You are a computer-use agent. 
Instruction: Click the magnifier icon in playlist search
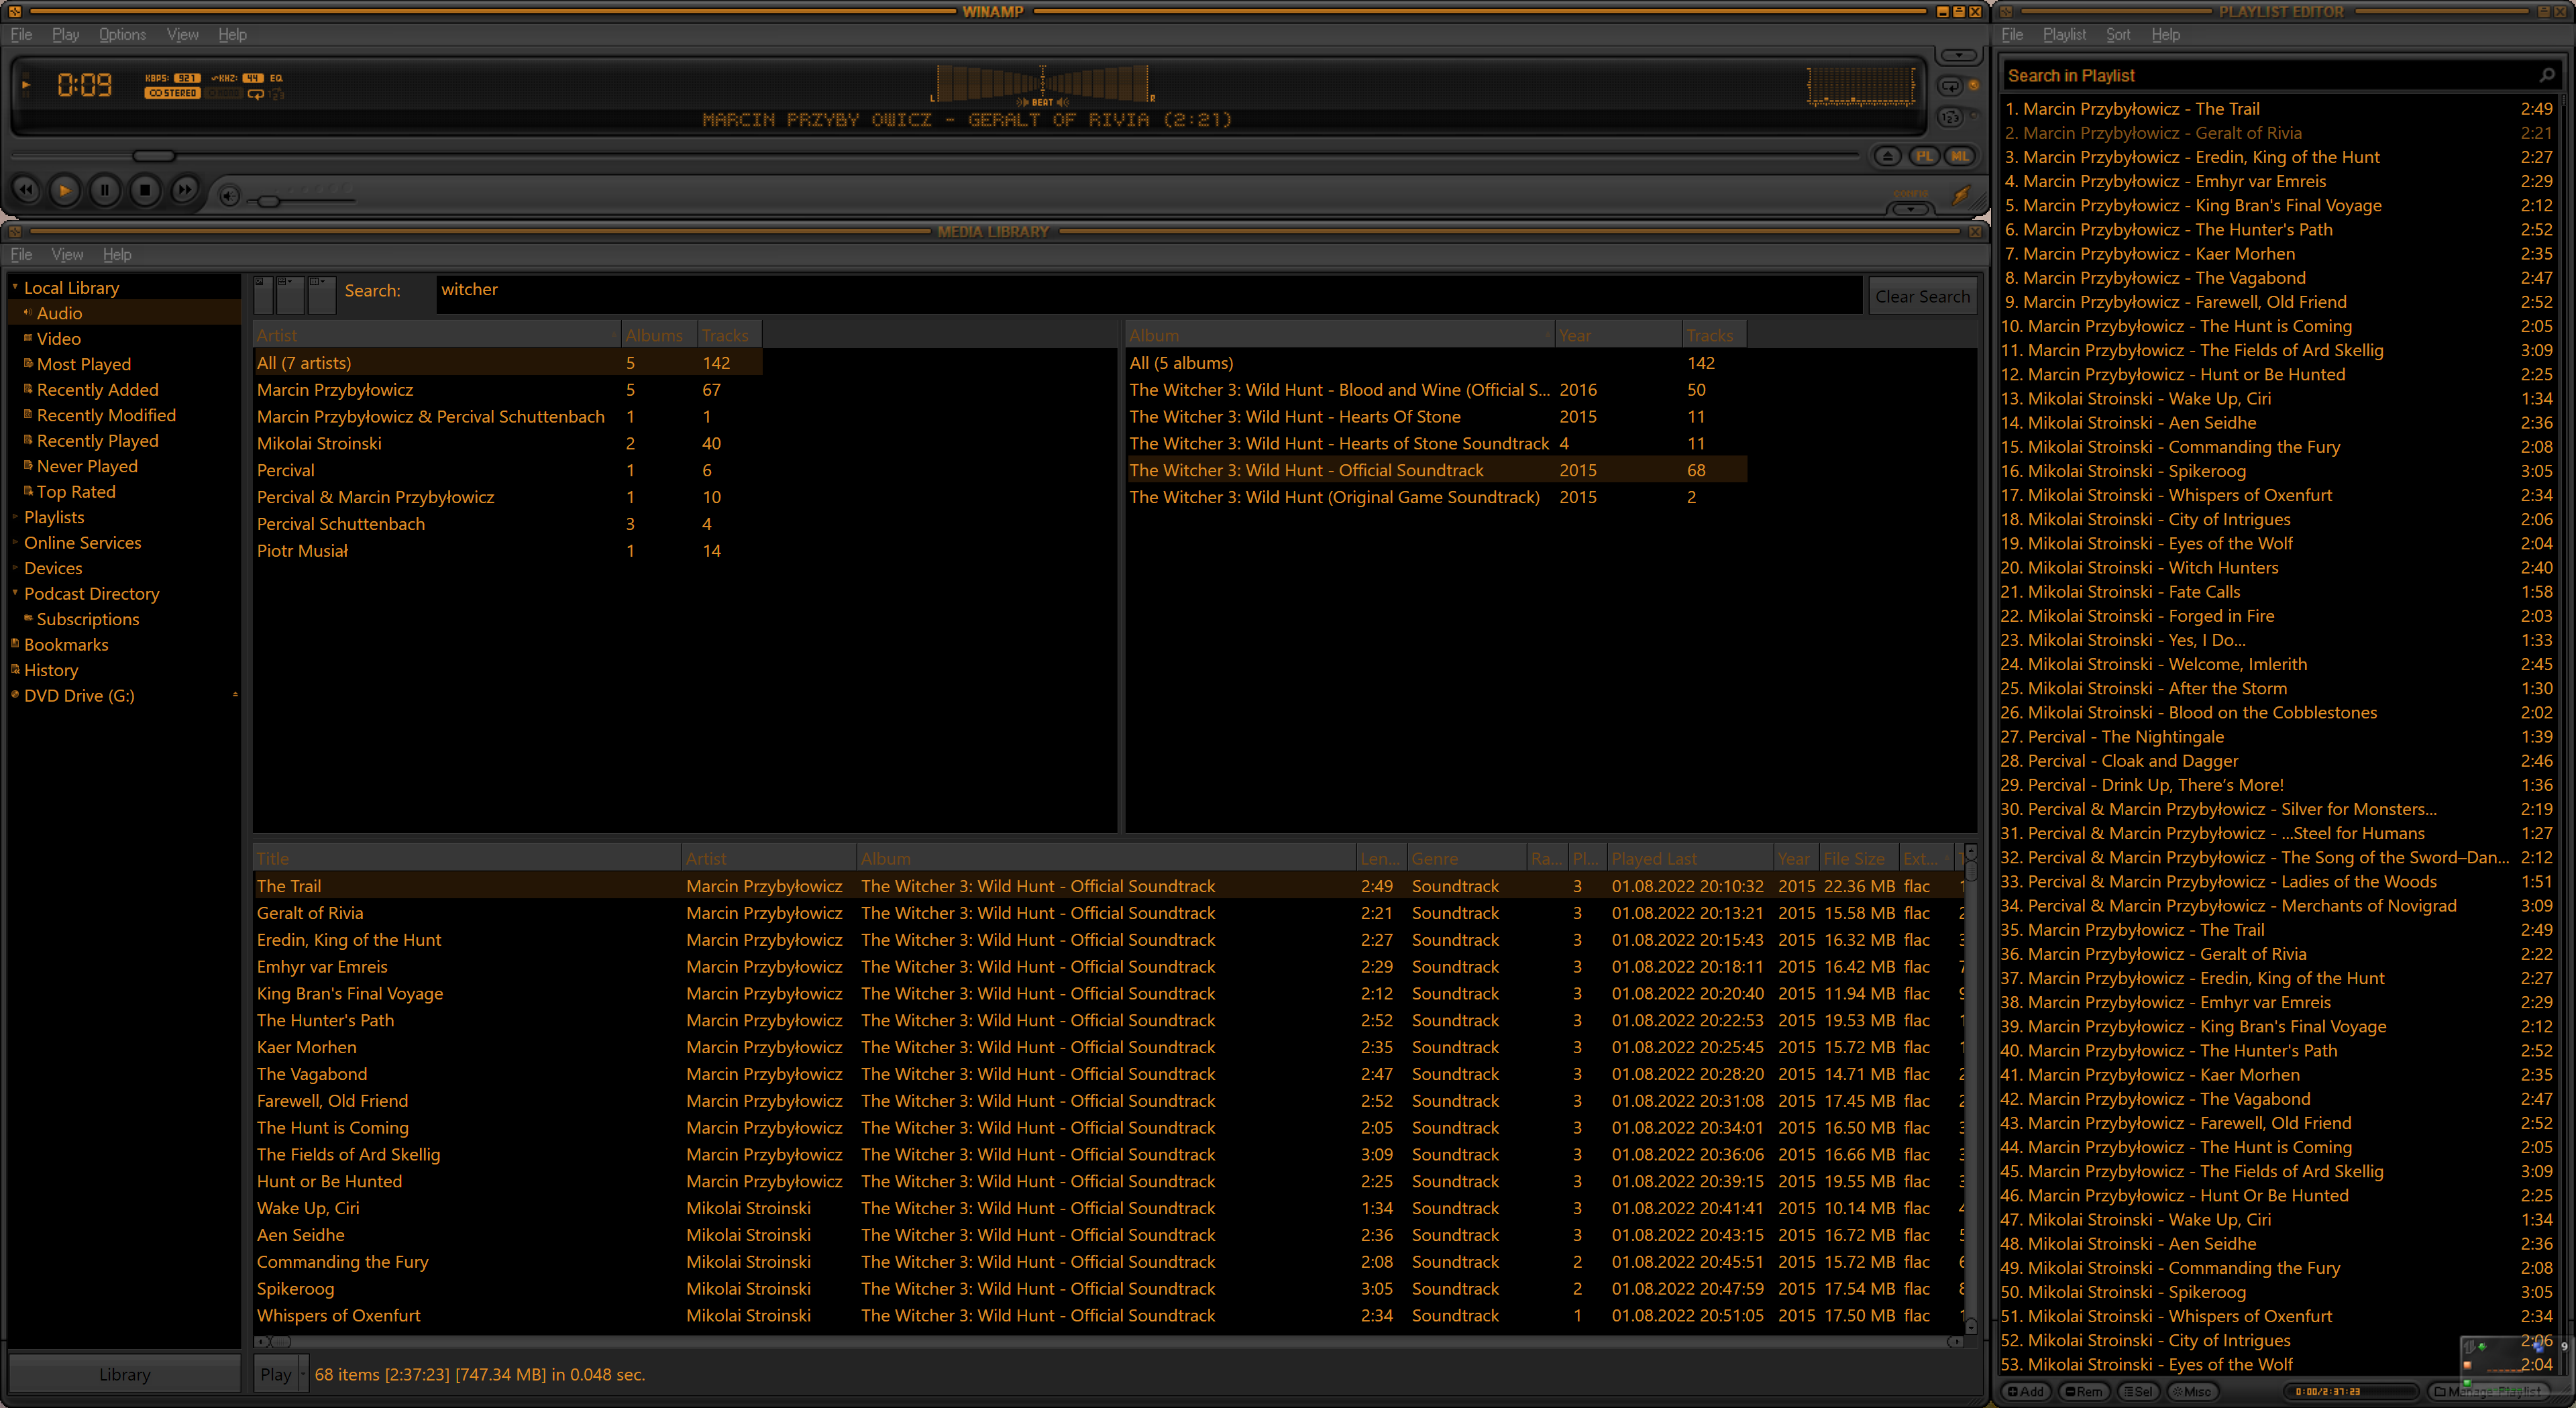click(x=2547, y=75)
